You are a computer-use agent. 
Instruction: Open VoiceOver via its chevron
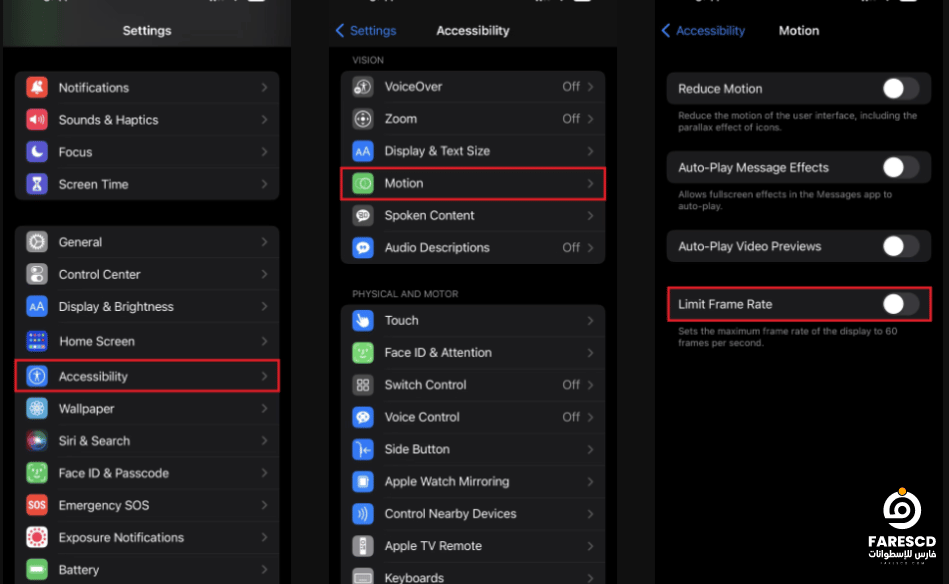590,87
